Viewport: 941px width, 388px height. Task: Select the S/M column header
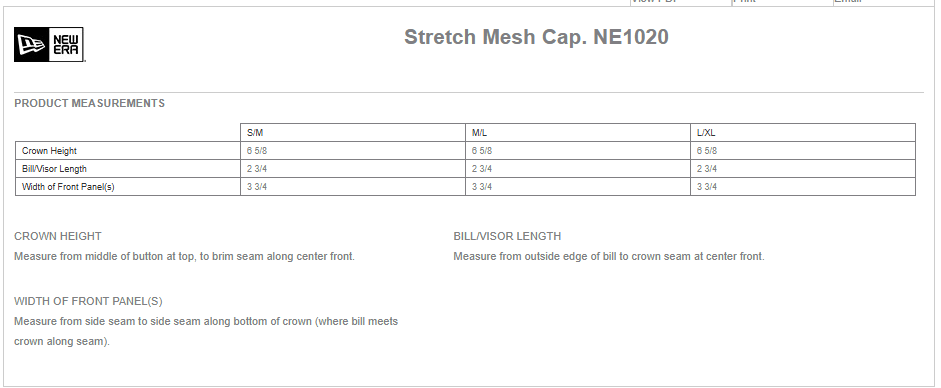click(353, 133)
